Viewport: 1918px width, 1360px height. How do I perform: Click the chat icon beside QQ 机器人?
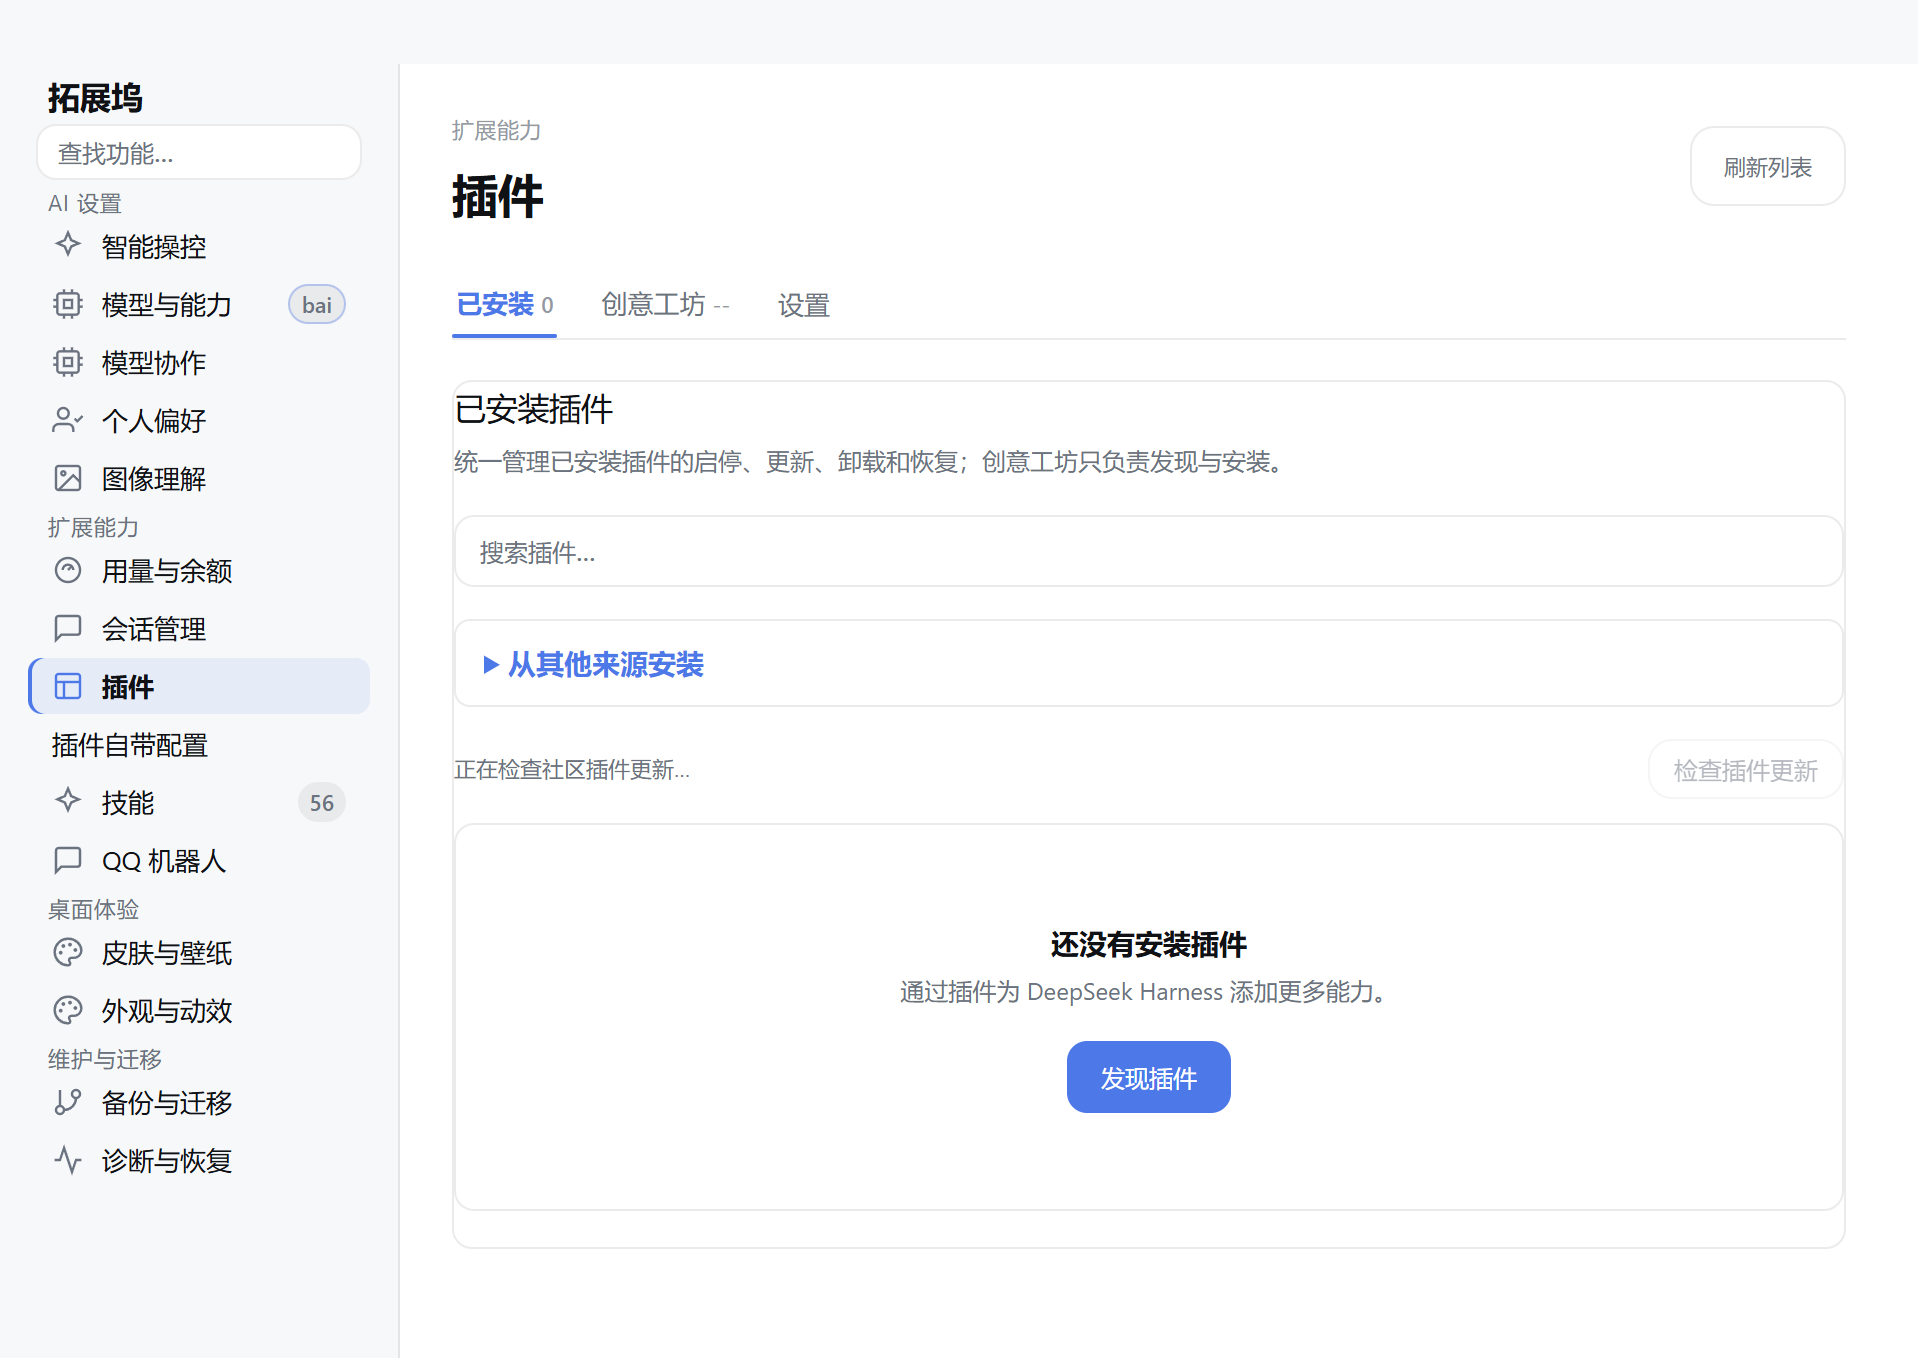pyautogui.click(x=68, y=860)
